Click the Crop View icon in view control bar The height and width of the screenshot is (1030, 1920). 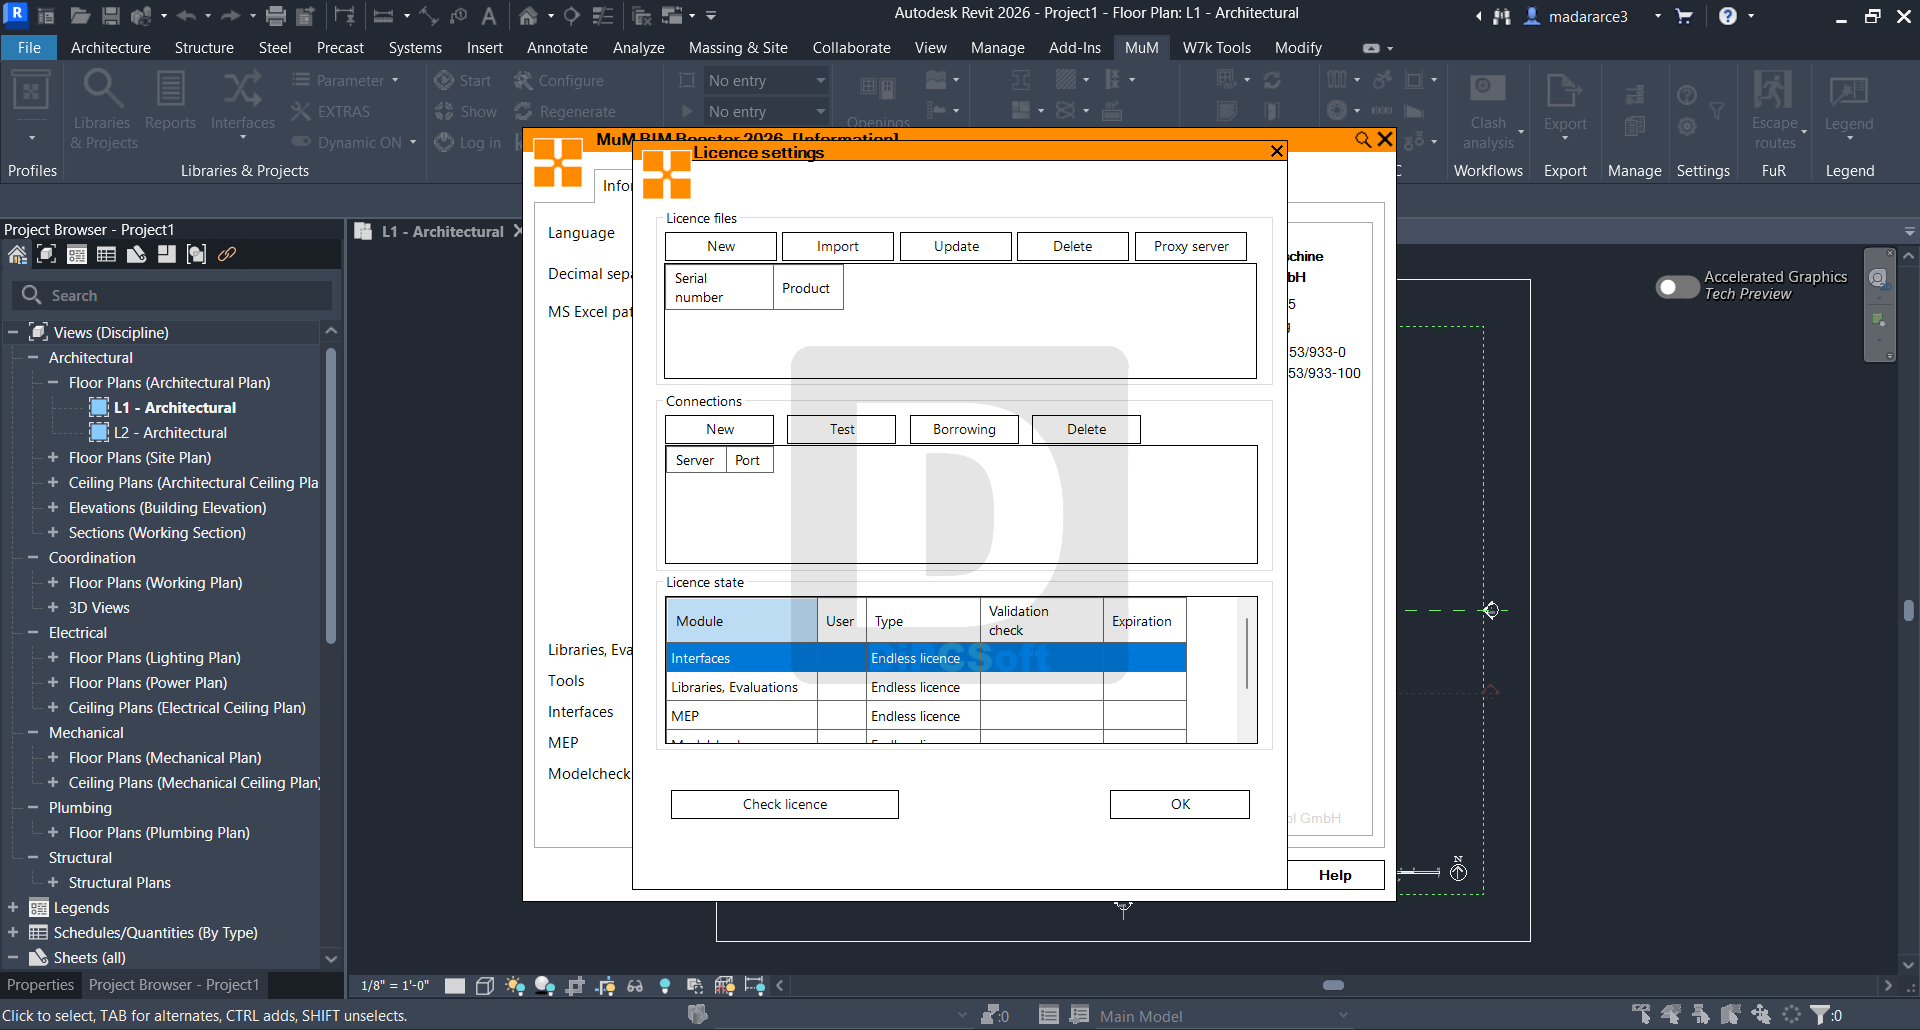click(575, 986)
